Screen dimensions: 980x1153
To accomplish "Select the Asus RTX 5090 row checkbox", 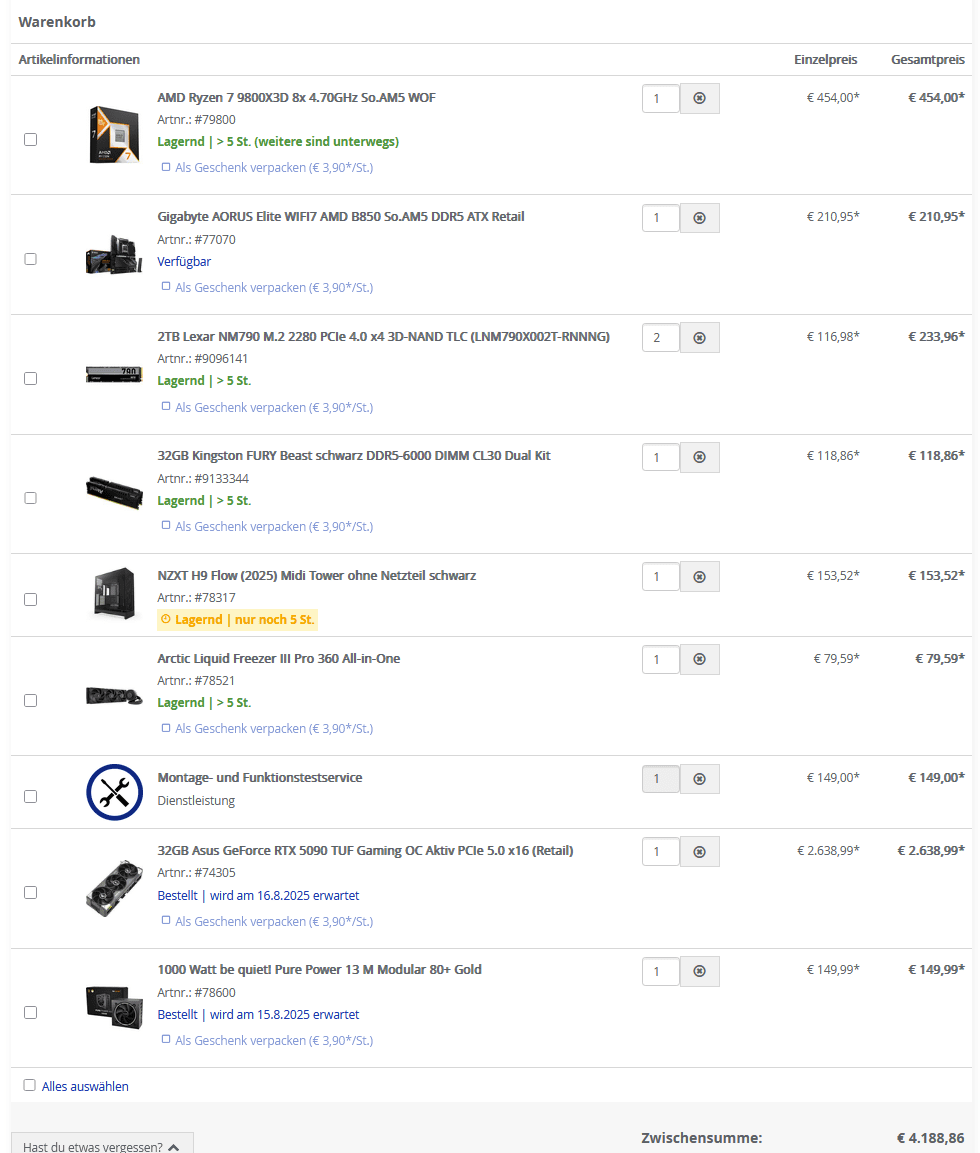I will click(30, 893).
